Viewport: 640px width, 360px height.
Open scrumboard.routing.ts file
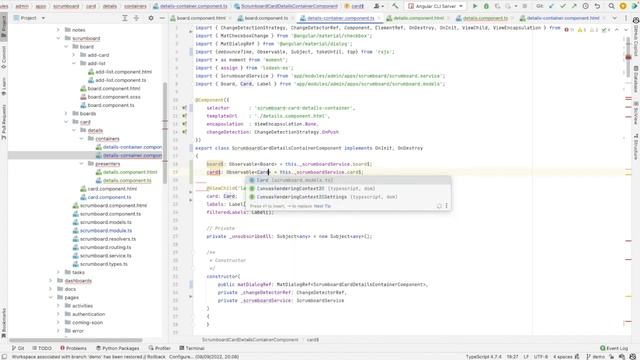102,247
